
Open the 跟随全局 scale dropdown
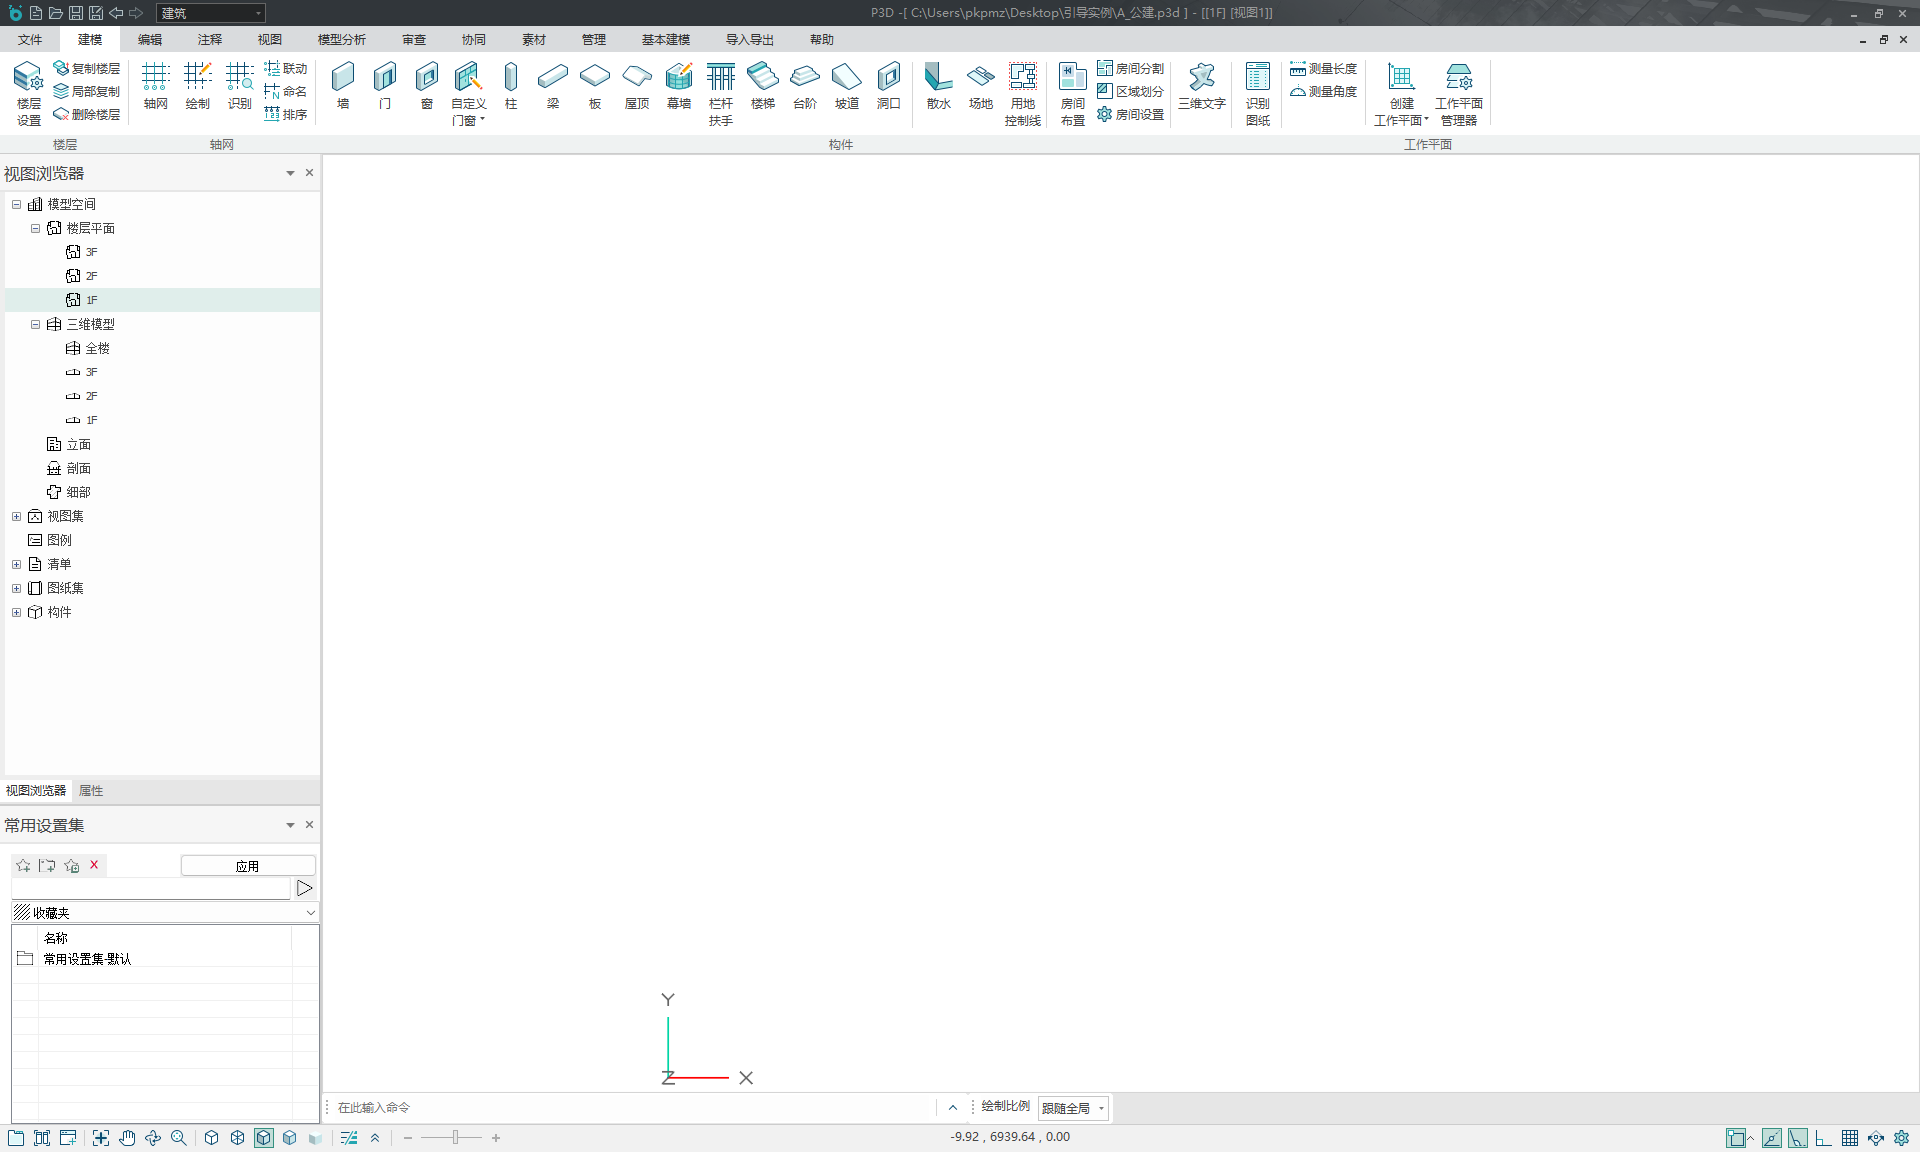pos(1074,1108)
